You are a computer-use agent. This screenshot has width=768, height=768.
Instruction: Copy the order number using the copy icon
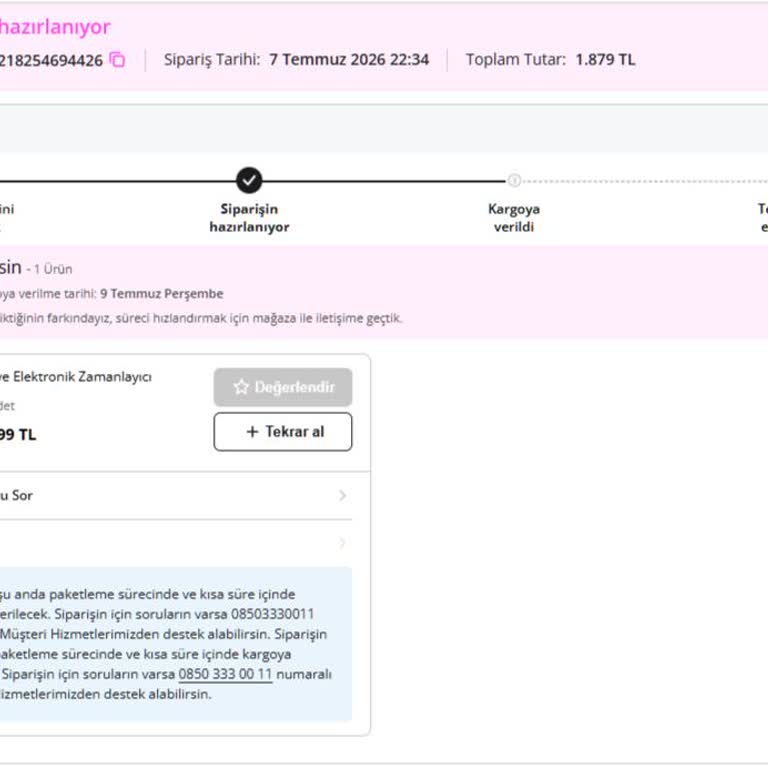point(117,60)
